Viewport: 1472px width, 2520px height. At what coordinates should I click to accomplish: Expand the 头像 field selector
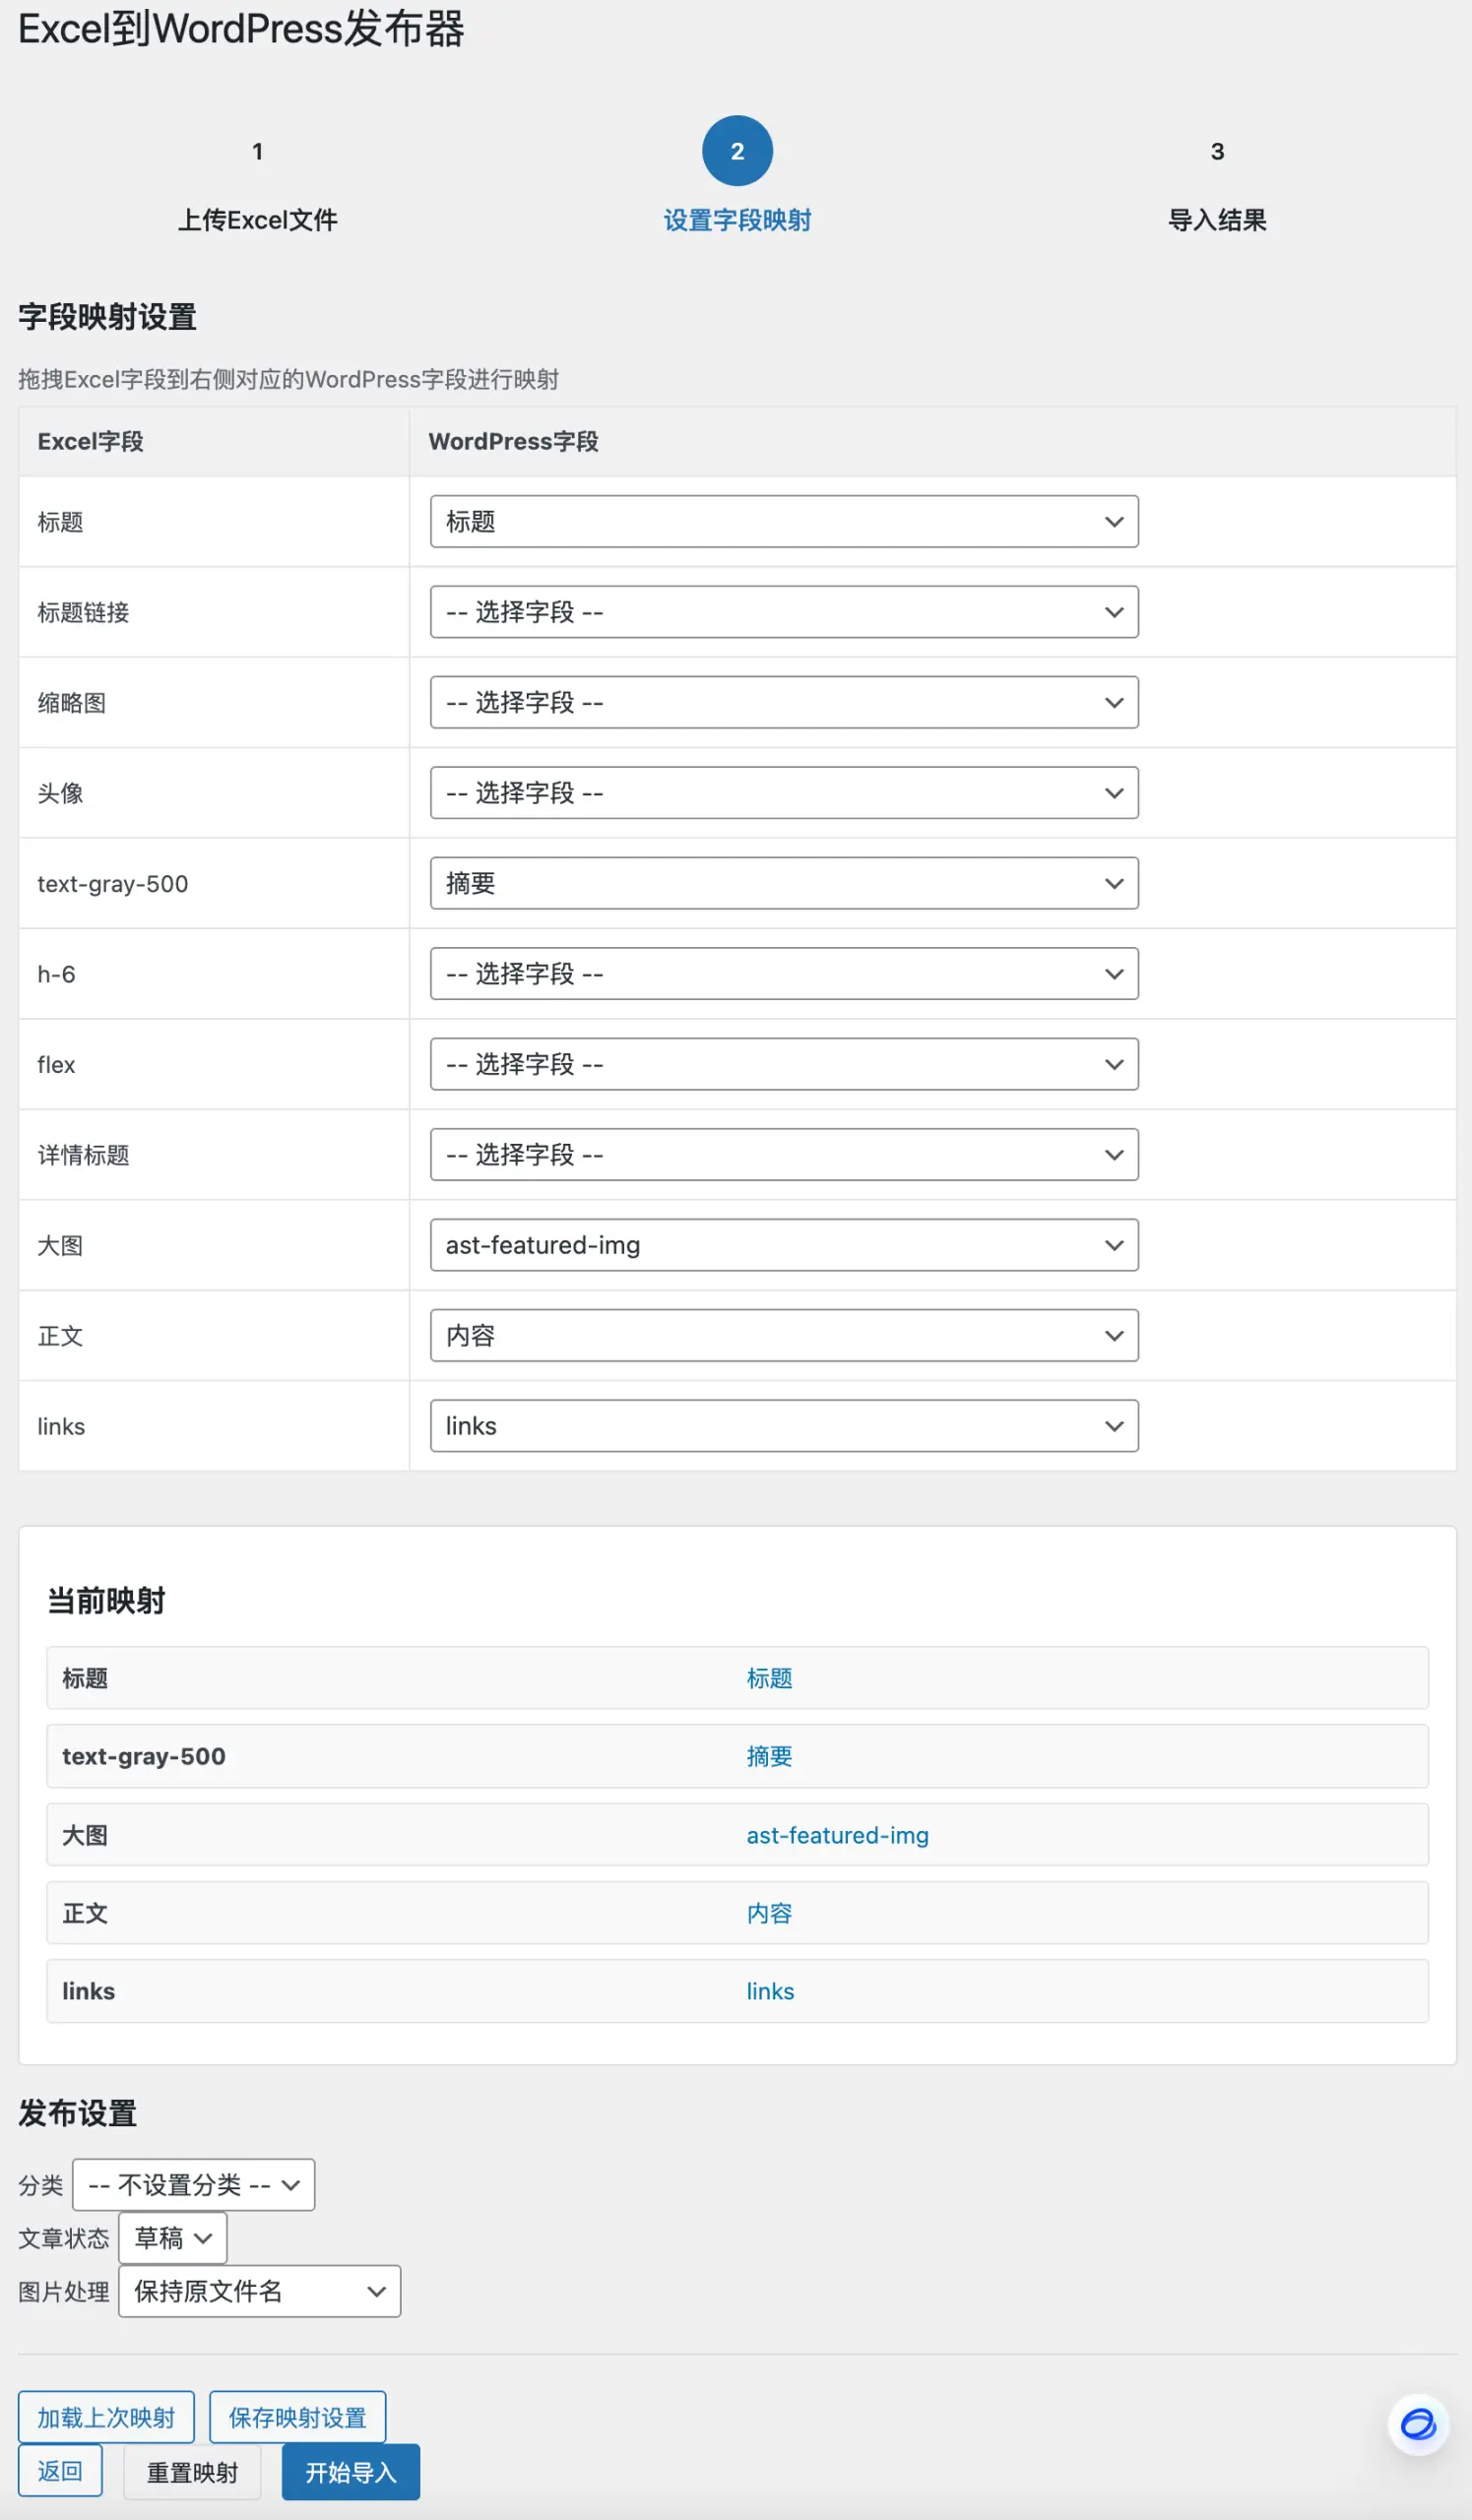point(783,793)
